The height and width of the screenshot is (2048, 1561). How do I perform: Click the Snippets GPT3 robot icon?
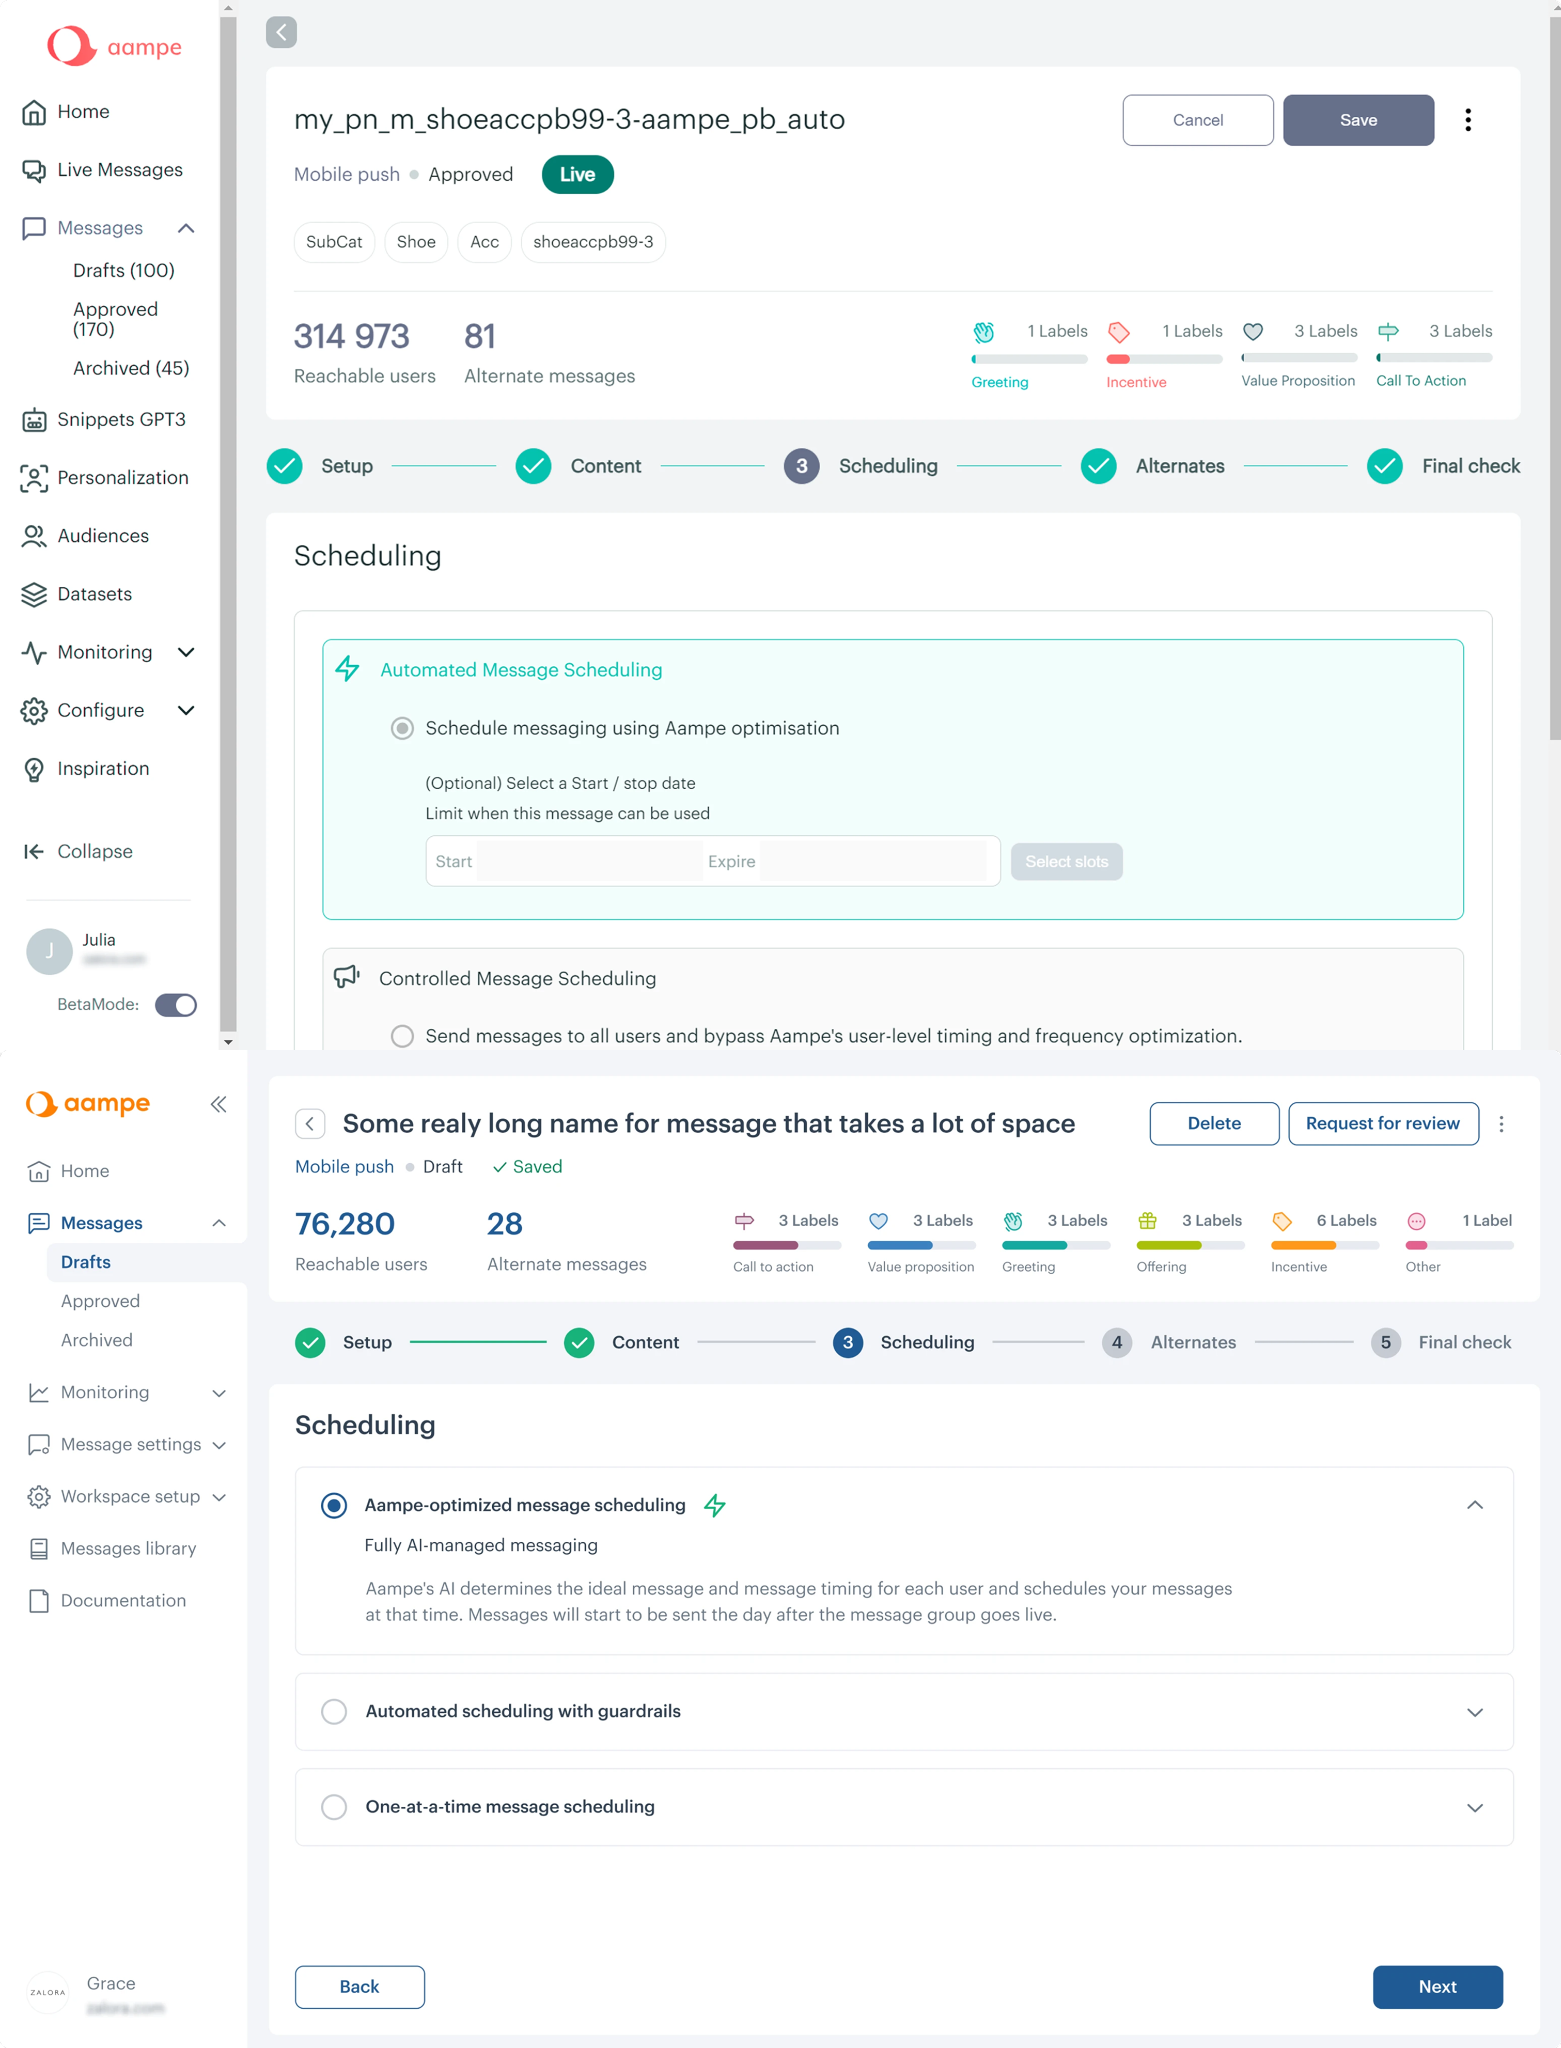point(34,420)
